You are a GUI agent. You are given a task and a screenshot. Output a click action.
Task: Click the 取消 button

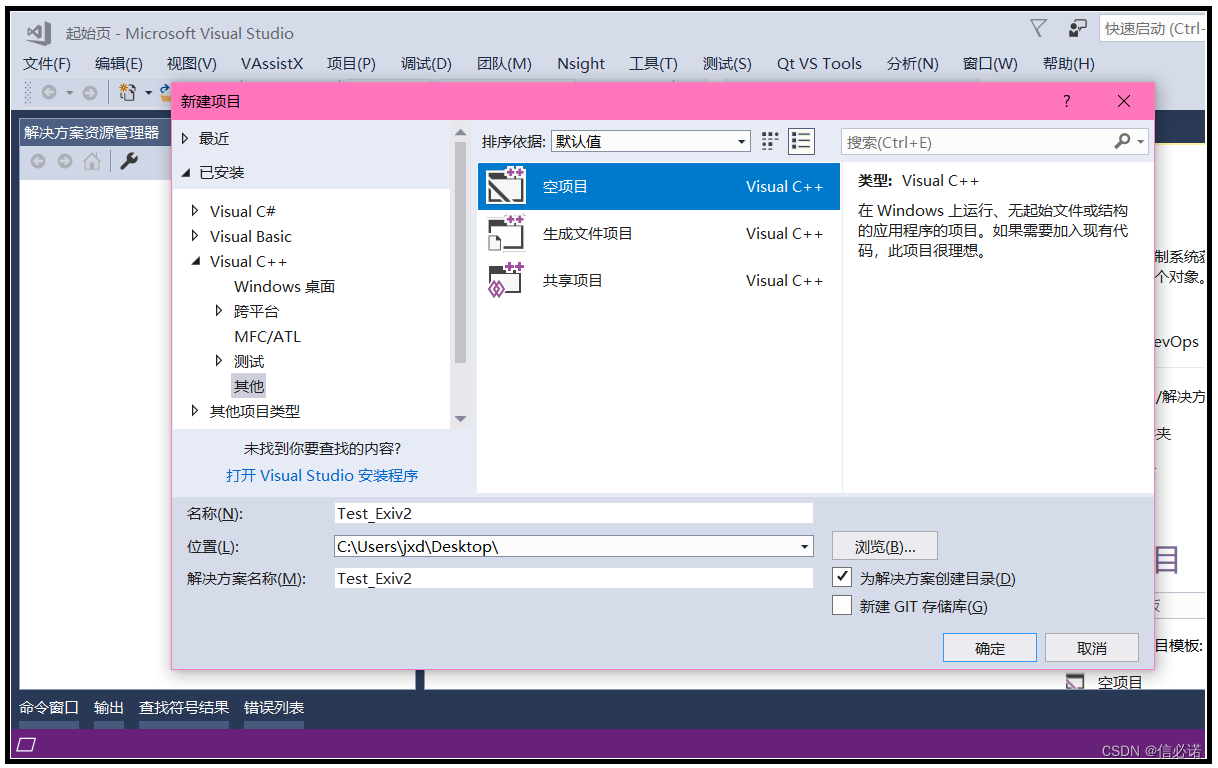(1092, 648)
